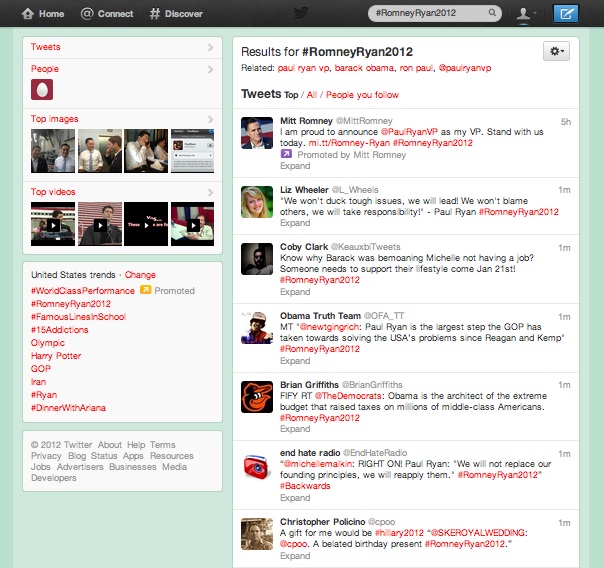Click the egg avatar under People
The width and height of the screenshot is (604, 568).
(42, 90)
